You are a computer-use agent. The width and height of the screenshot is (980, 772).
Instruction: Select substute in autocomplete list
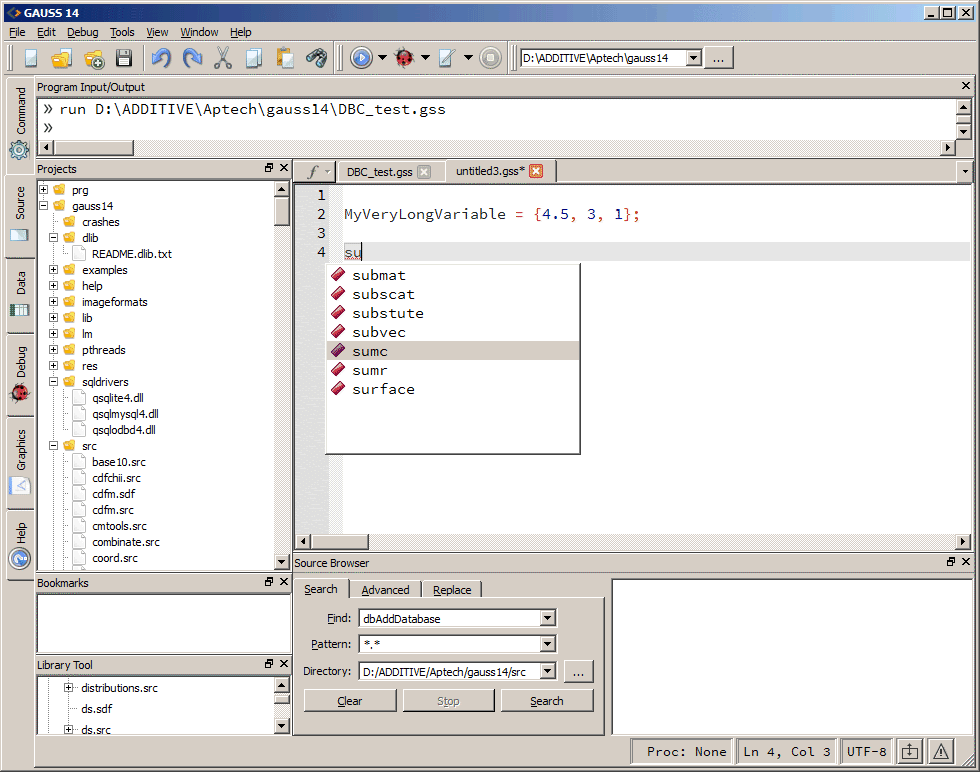(453, 313)
